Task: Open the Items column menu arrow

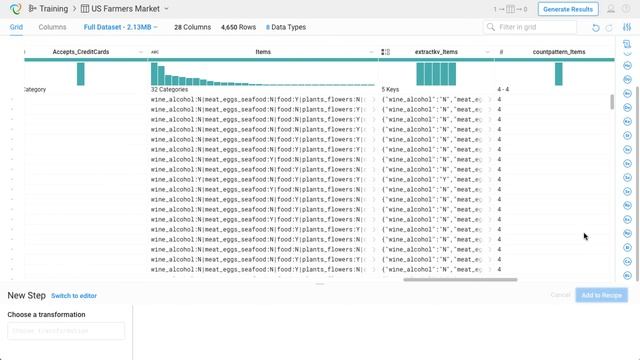Action: [371, 52]
